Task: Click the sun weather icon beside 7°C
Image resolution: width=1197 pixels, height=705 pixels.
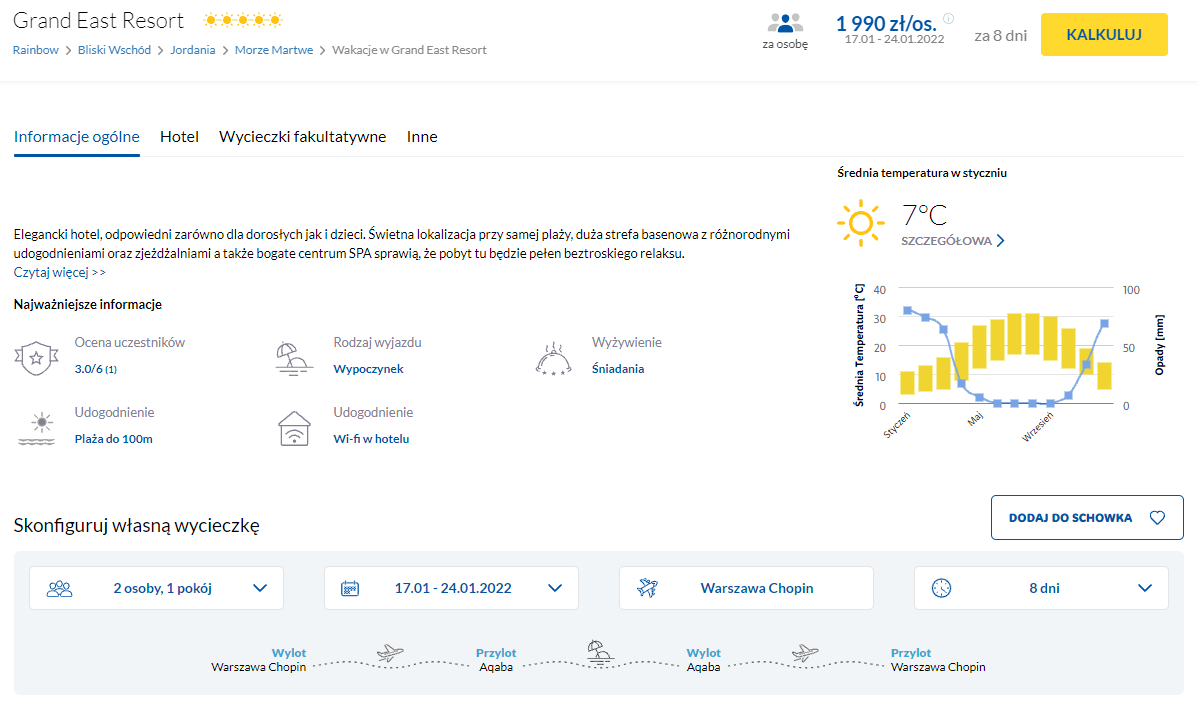Action: point(860,223)
